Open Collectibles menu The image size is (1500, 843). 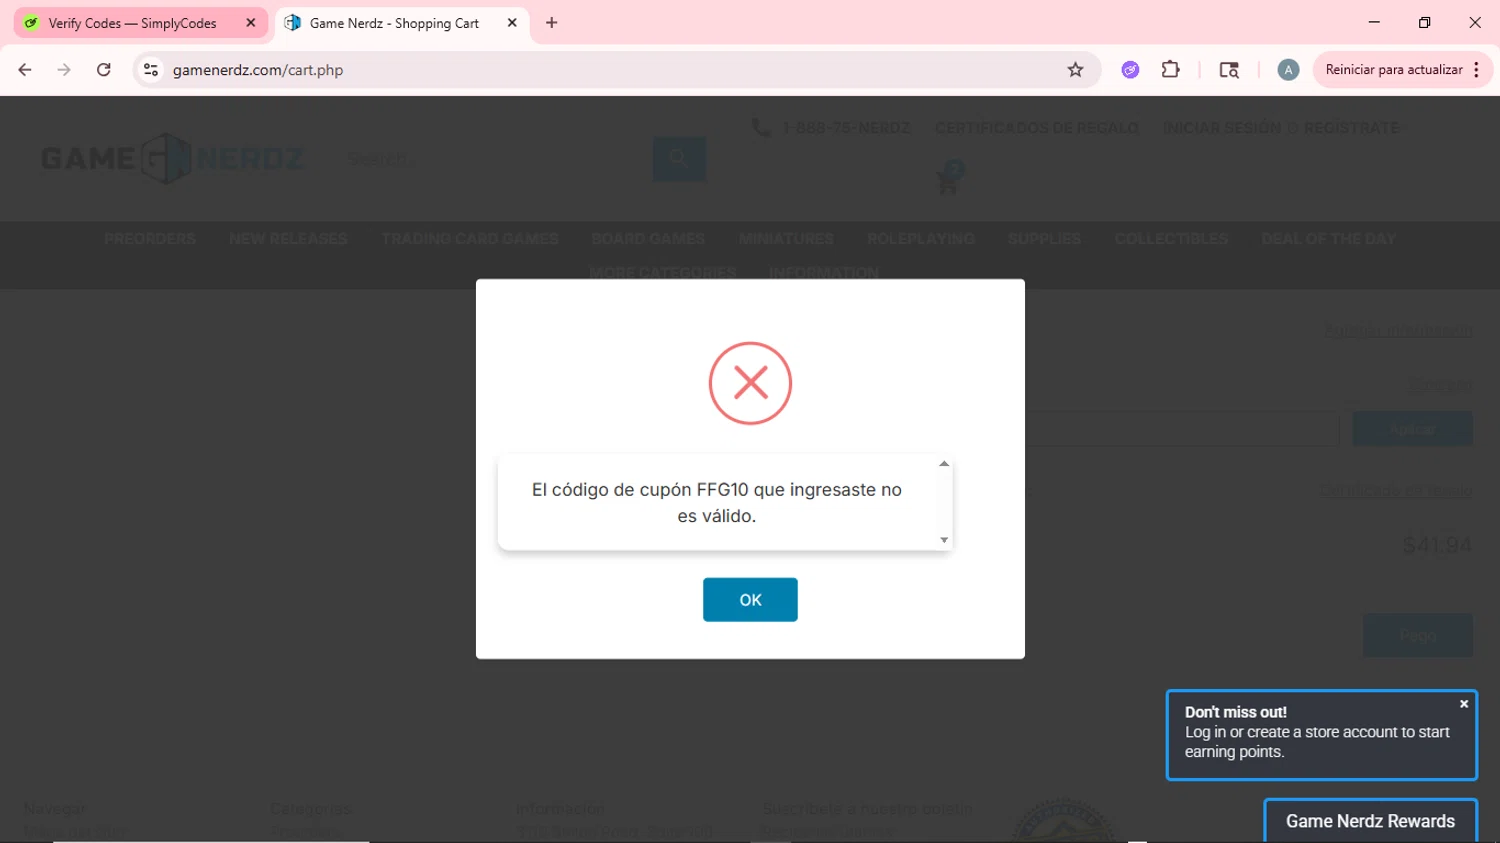pyautogui.click(x=1171, y=239)
